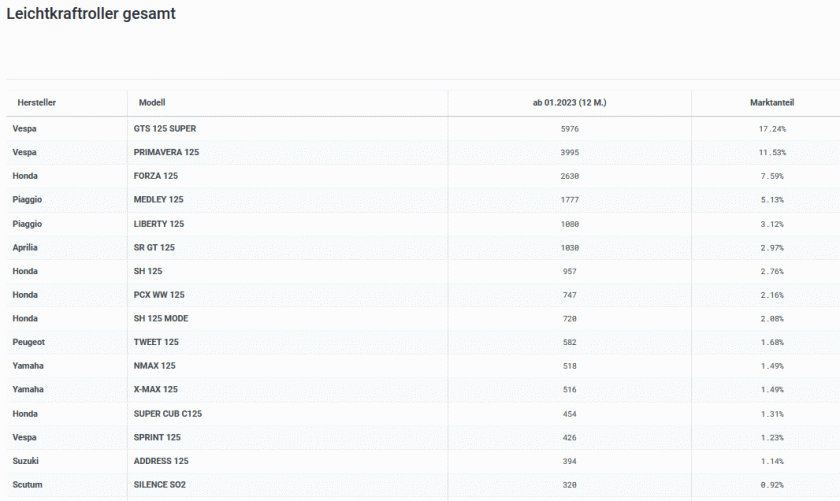
Task: Click the Yamaha cell in NMAX 125 row
Action: tap(28, 365)
